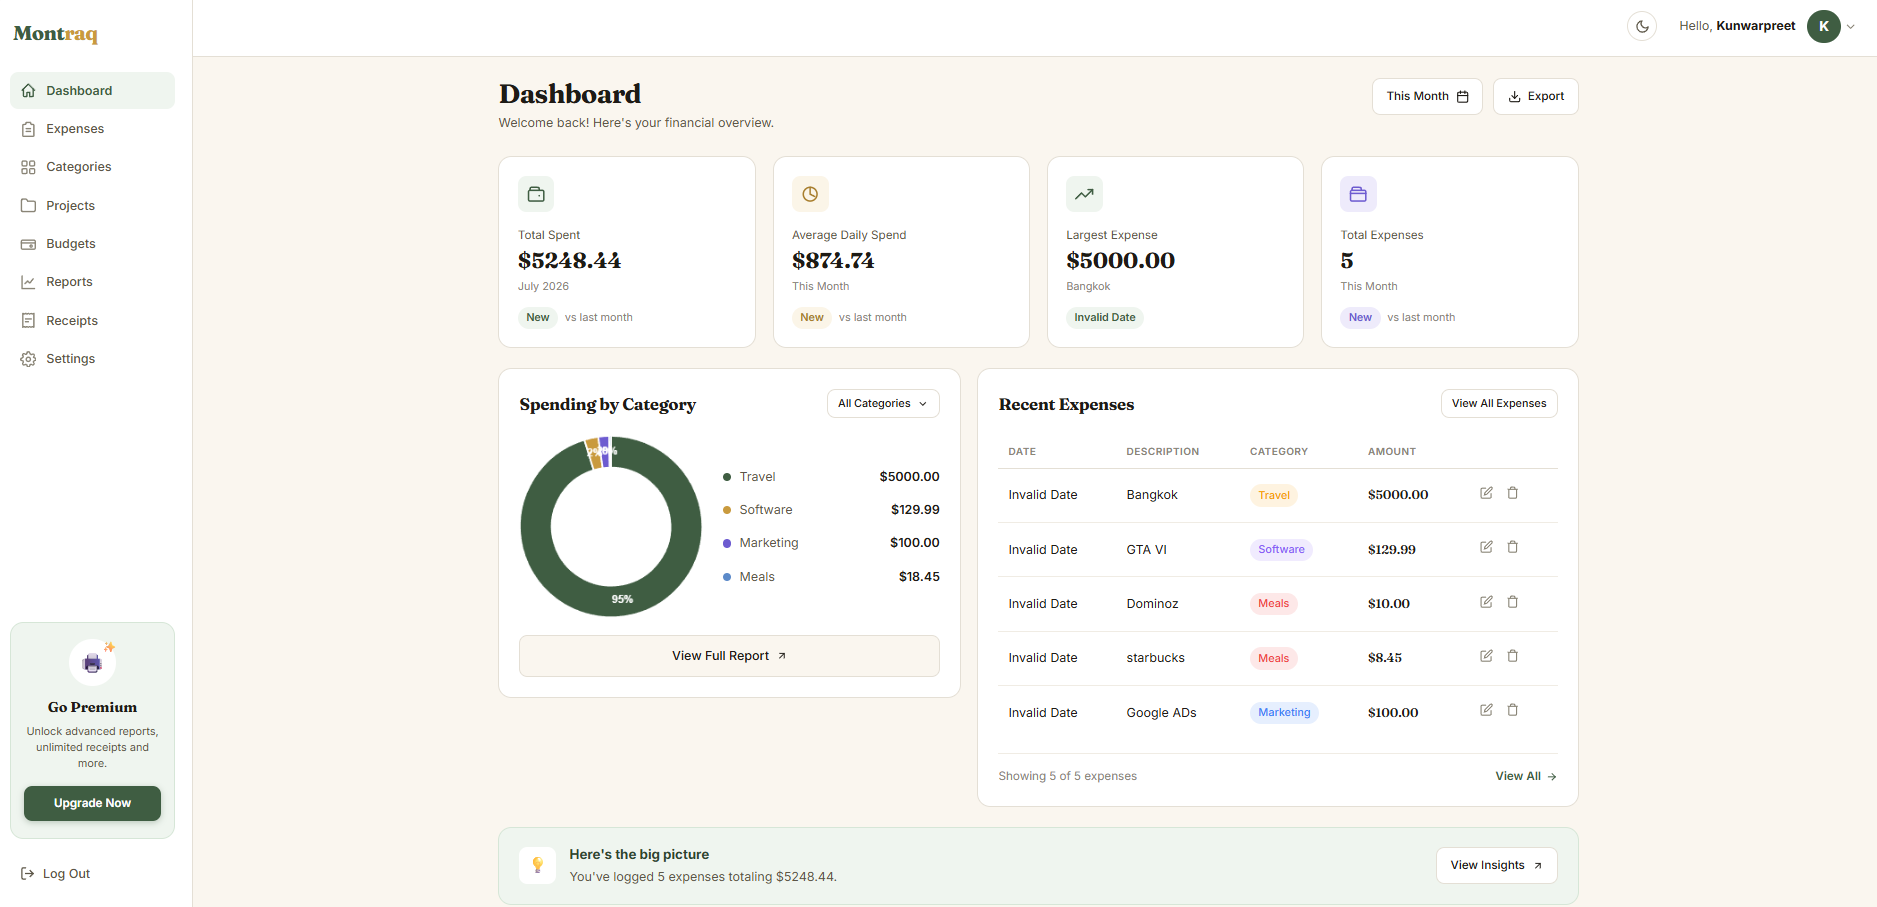
Task: Click the trend icon on Largest Expense card
Action: (1084, 194)
